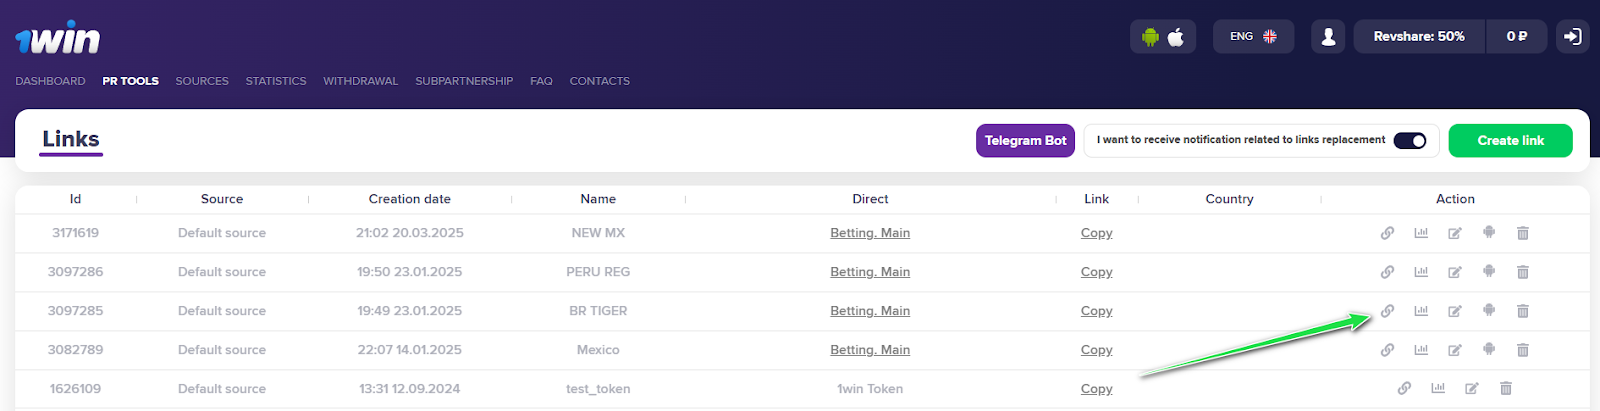
Task: Click ID cell 3171619
Action: 75,233
